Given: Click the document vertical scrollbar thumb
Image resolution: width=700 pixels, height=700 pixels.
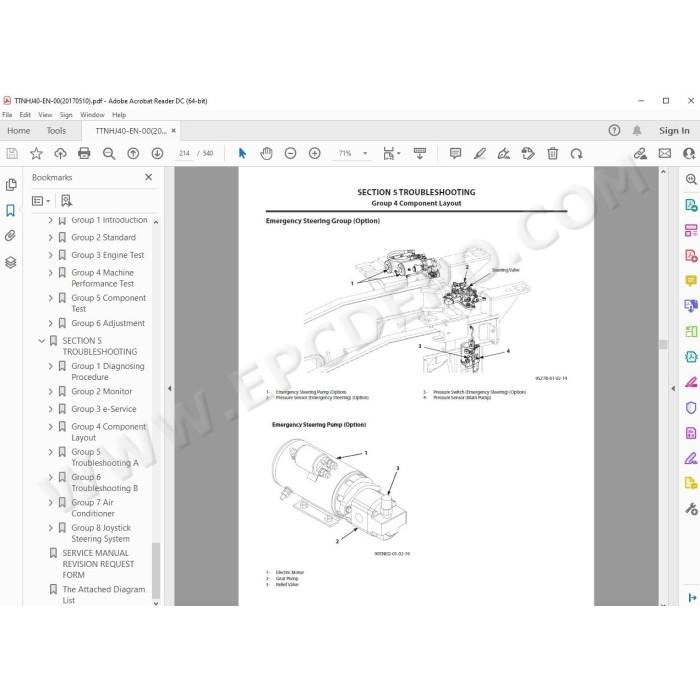Looking at the screenshot, I should tap(663, 344).
